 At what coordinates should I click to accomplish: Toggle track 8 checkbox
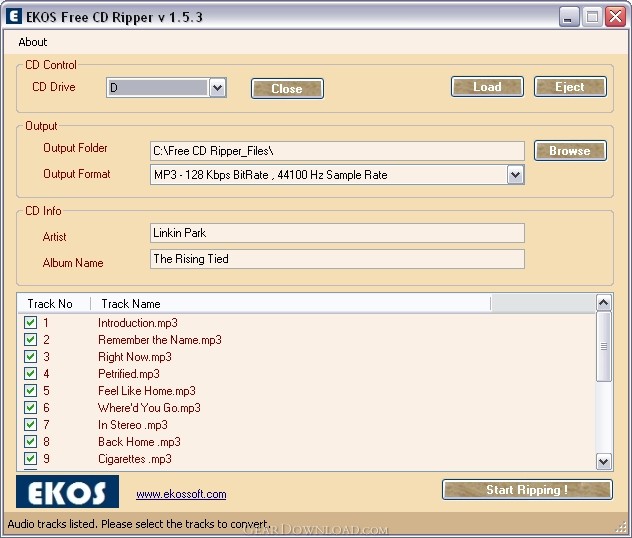[30, 441]
